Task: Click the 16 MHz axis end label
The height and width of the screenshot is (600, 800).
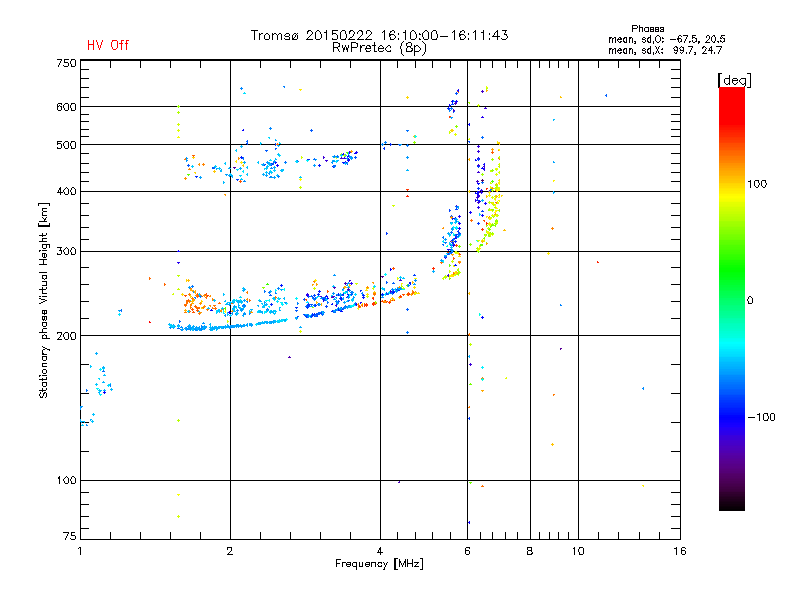Action: 680,551
